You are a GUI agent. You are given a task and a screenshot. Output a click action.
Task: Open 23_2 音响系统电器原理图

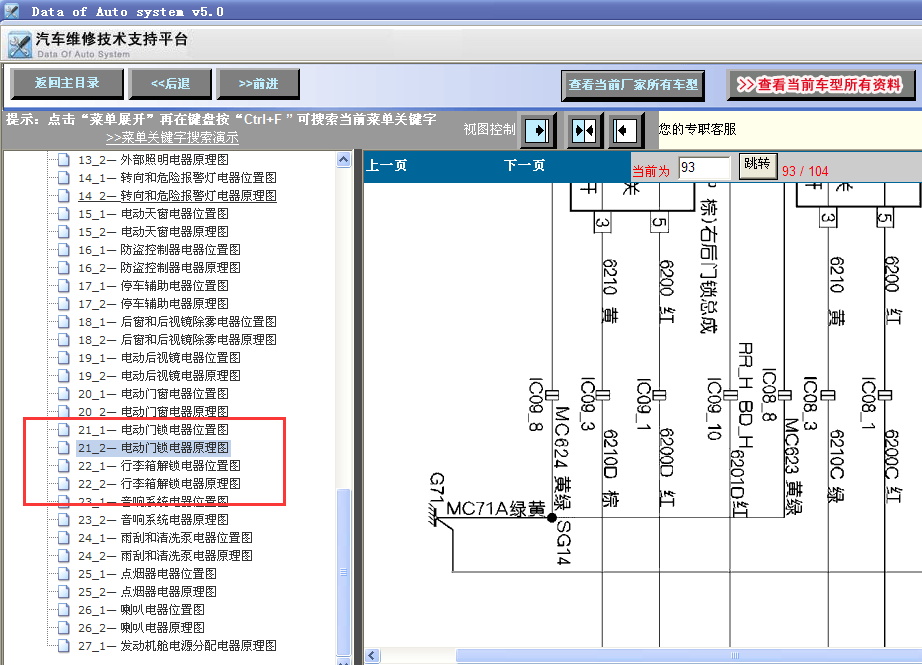click(x=153, y=520)
